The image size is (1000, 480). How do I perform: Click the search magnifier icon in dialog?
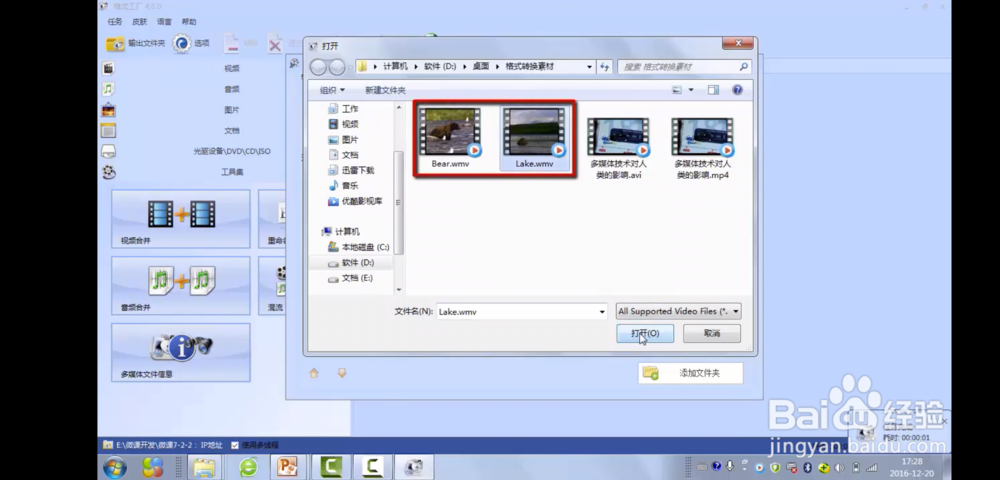pyautogui.click(x=743, y=67)
